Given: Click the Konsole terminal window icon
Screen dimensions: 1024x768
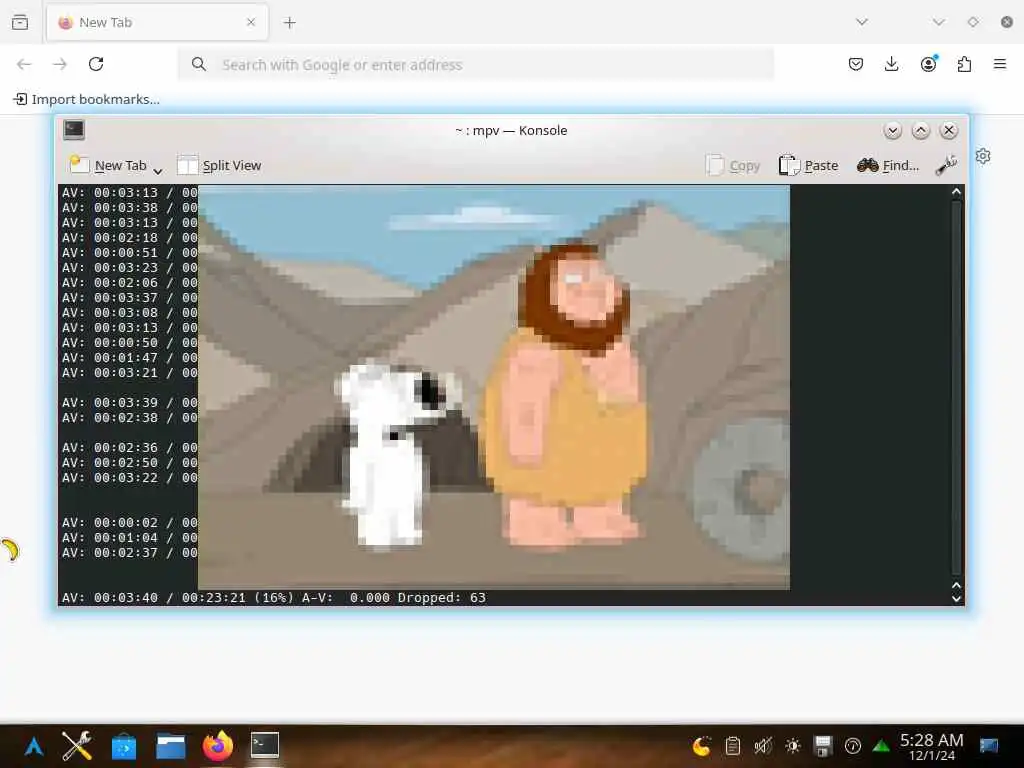Looking at the screenshot, I should [x=74, y=130].
